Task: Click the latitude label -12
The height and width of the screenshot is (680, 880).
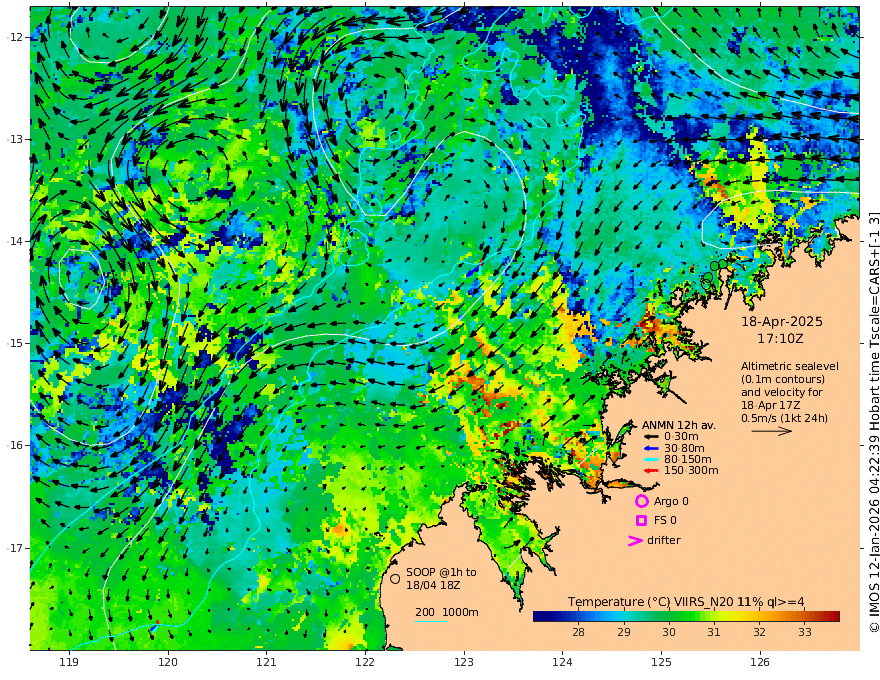Action: (15, 37)
